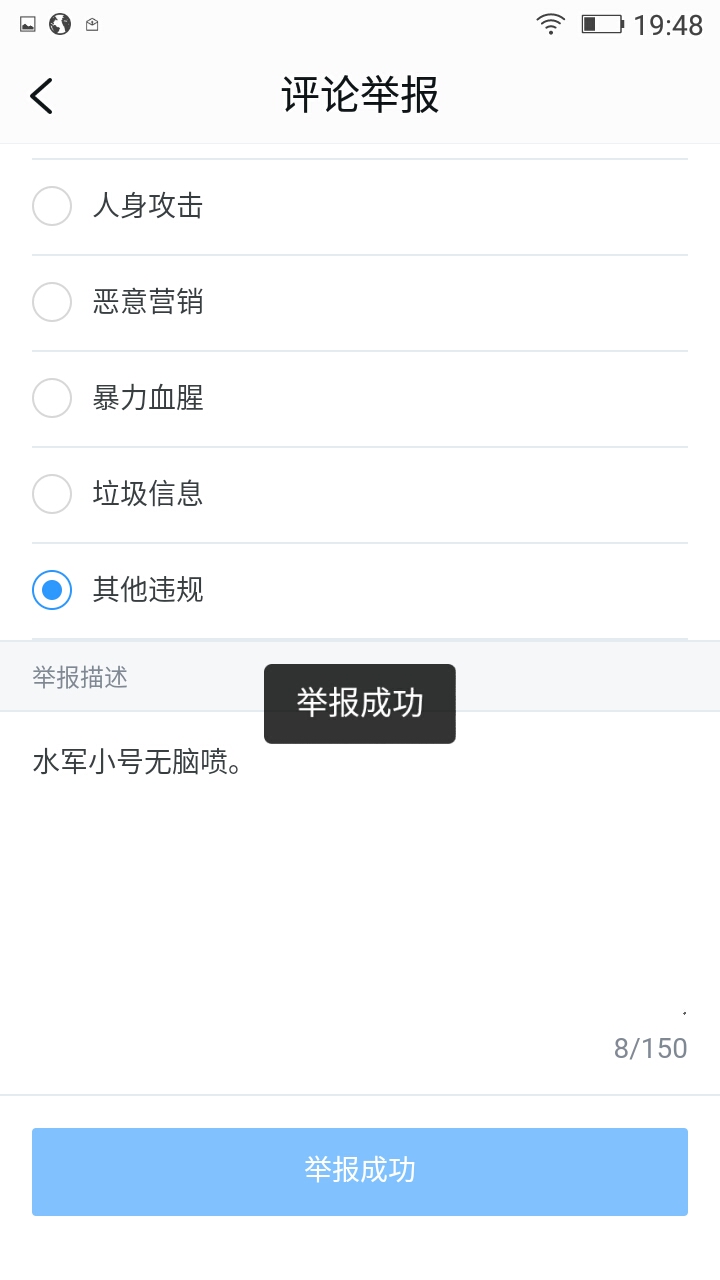Choose the 暴力血腥 radio option
Viewport: 720px width, 1280px height.
(x=52, y=398)
